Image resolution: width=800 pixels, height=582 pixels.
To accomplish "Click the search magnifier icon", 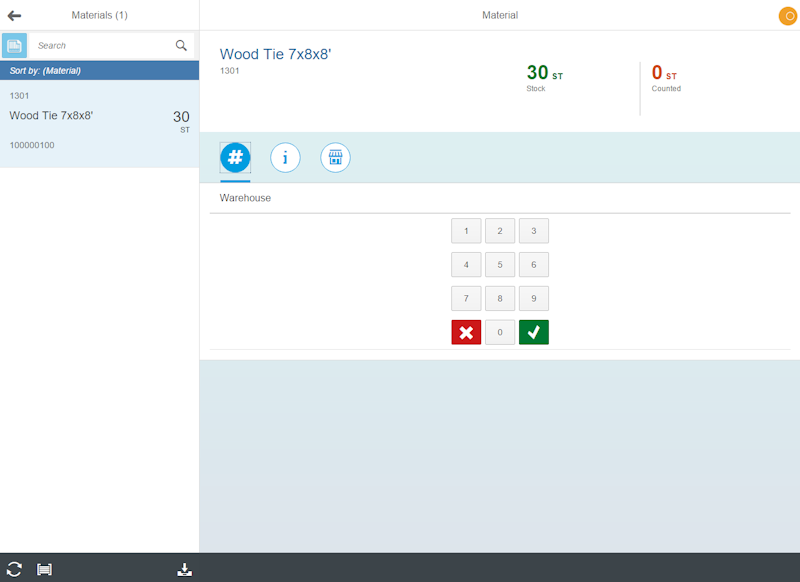I will 181,46.
